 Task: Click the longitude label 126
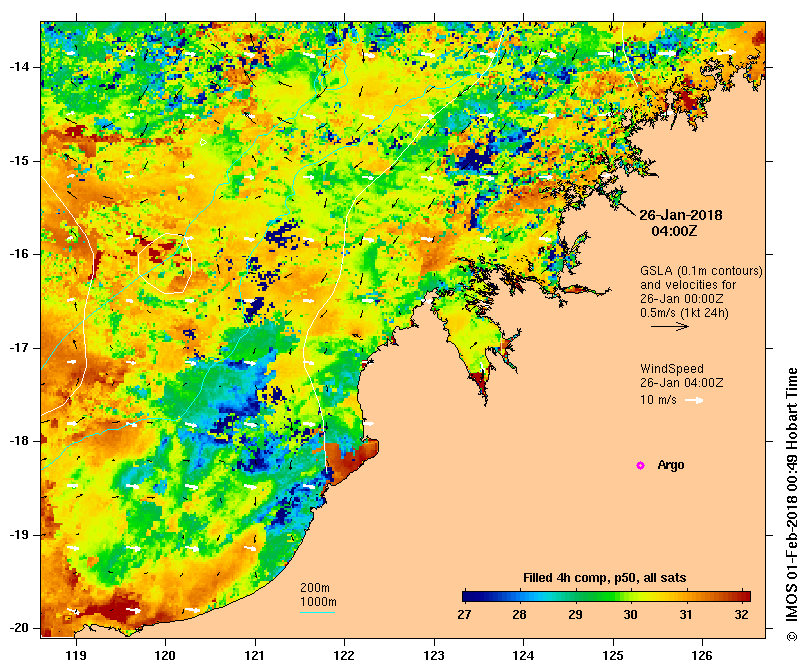point(702,655)
